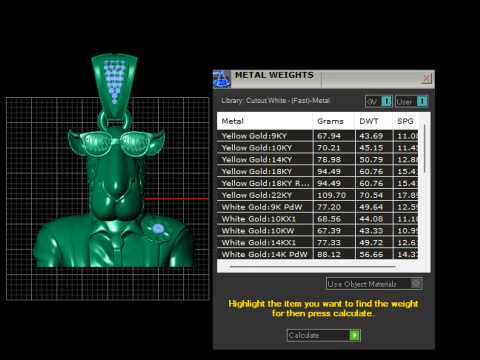This screenshot has width=480, height=360.
Task: Click the Calculate button
Action: click(x=323, y=335)
